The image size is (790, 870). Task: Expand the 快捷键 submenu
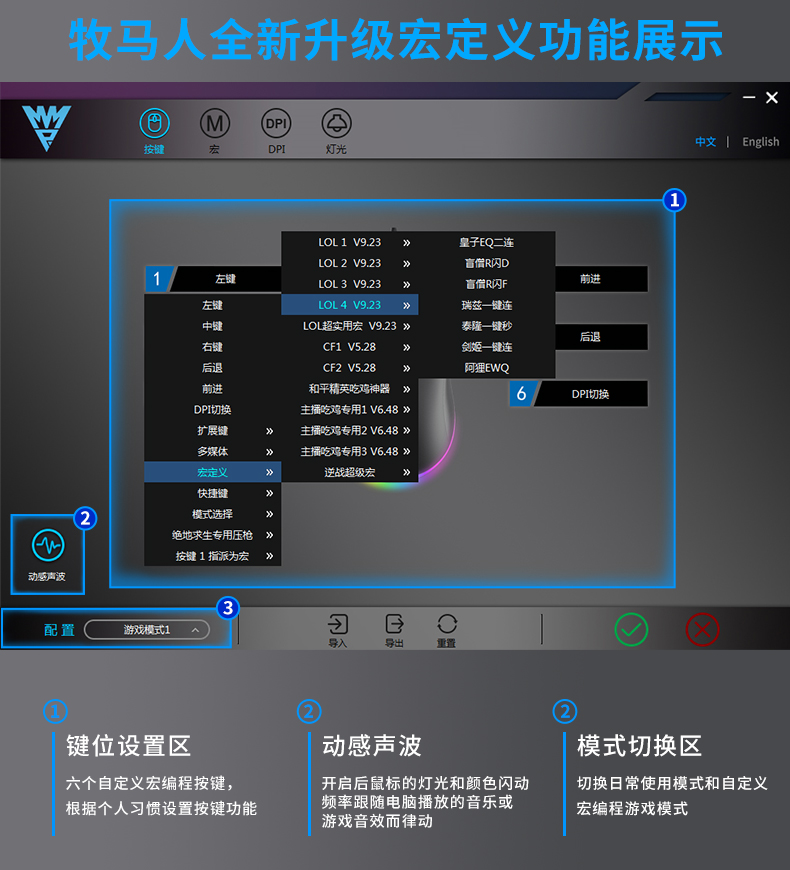pyautogui.click(x=212, y=493)
